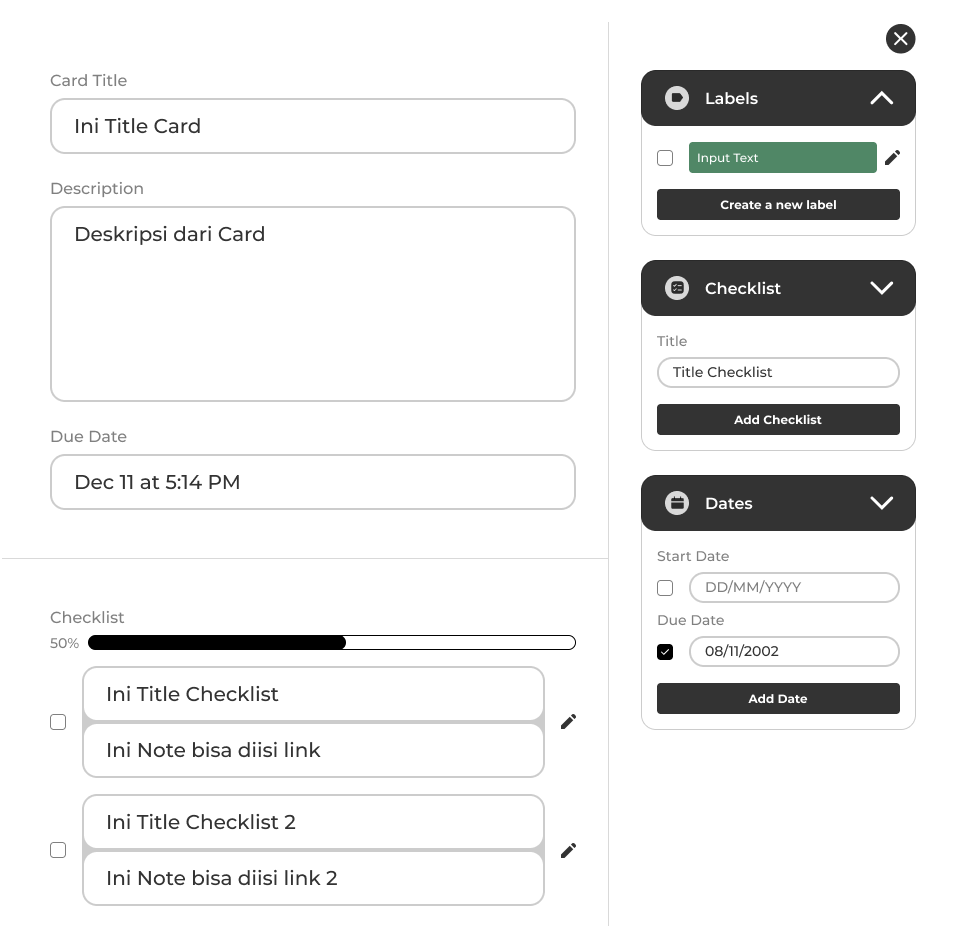Viewport: 962px width, 926px height.
Task: Click the Labels tag icon
Action: click(x=677, y=98)
